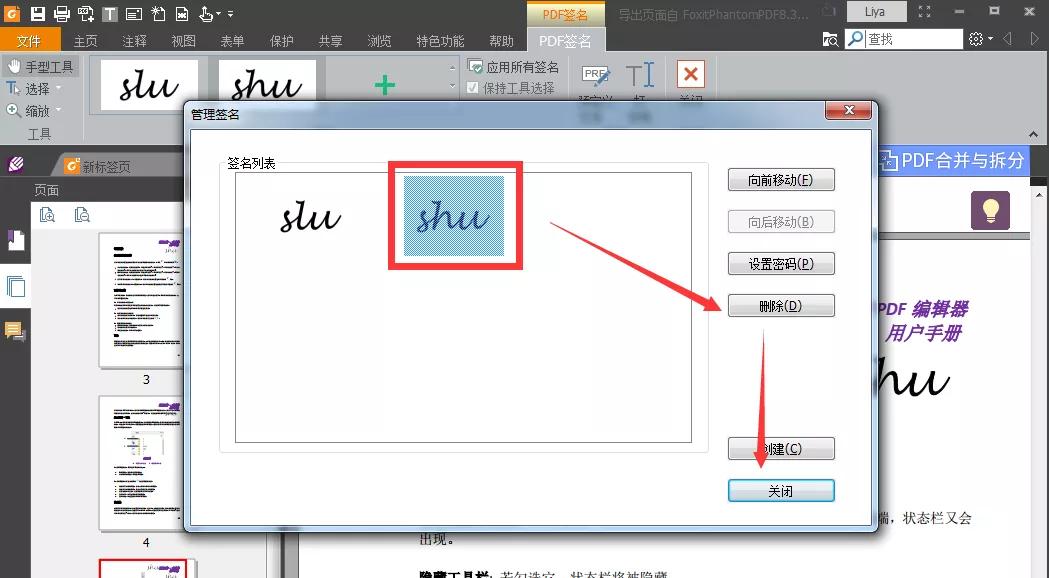Collapse the ribbon with the chevron

tap(1034, 134)
